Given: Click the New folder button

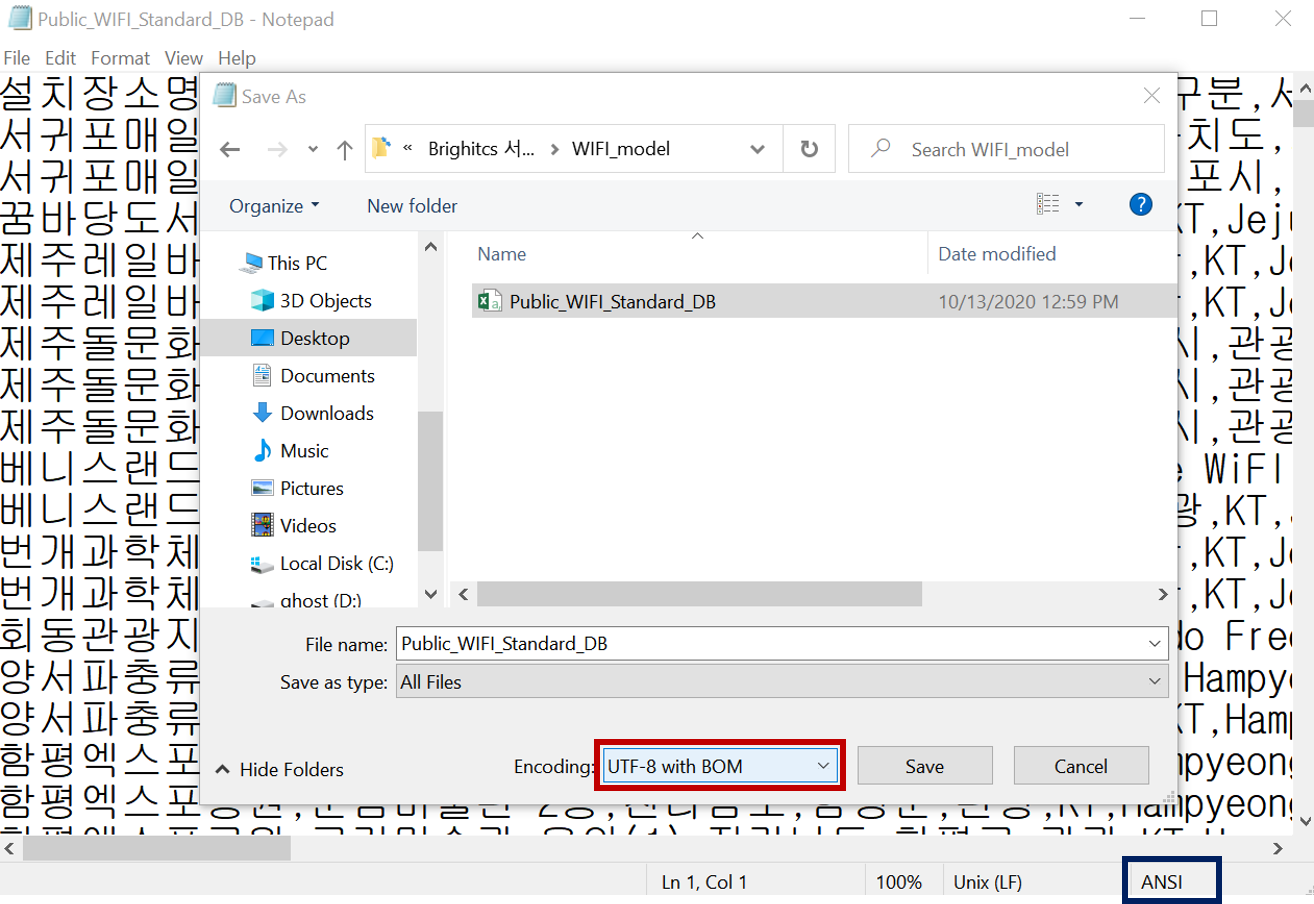Looking at the screenshot, I should point(412,206).
